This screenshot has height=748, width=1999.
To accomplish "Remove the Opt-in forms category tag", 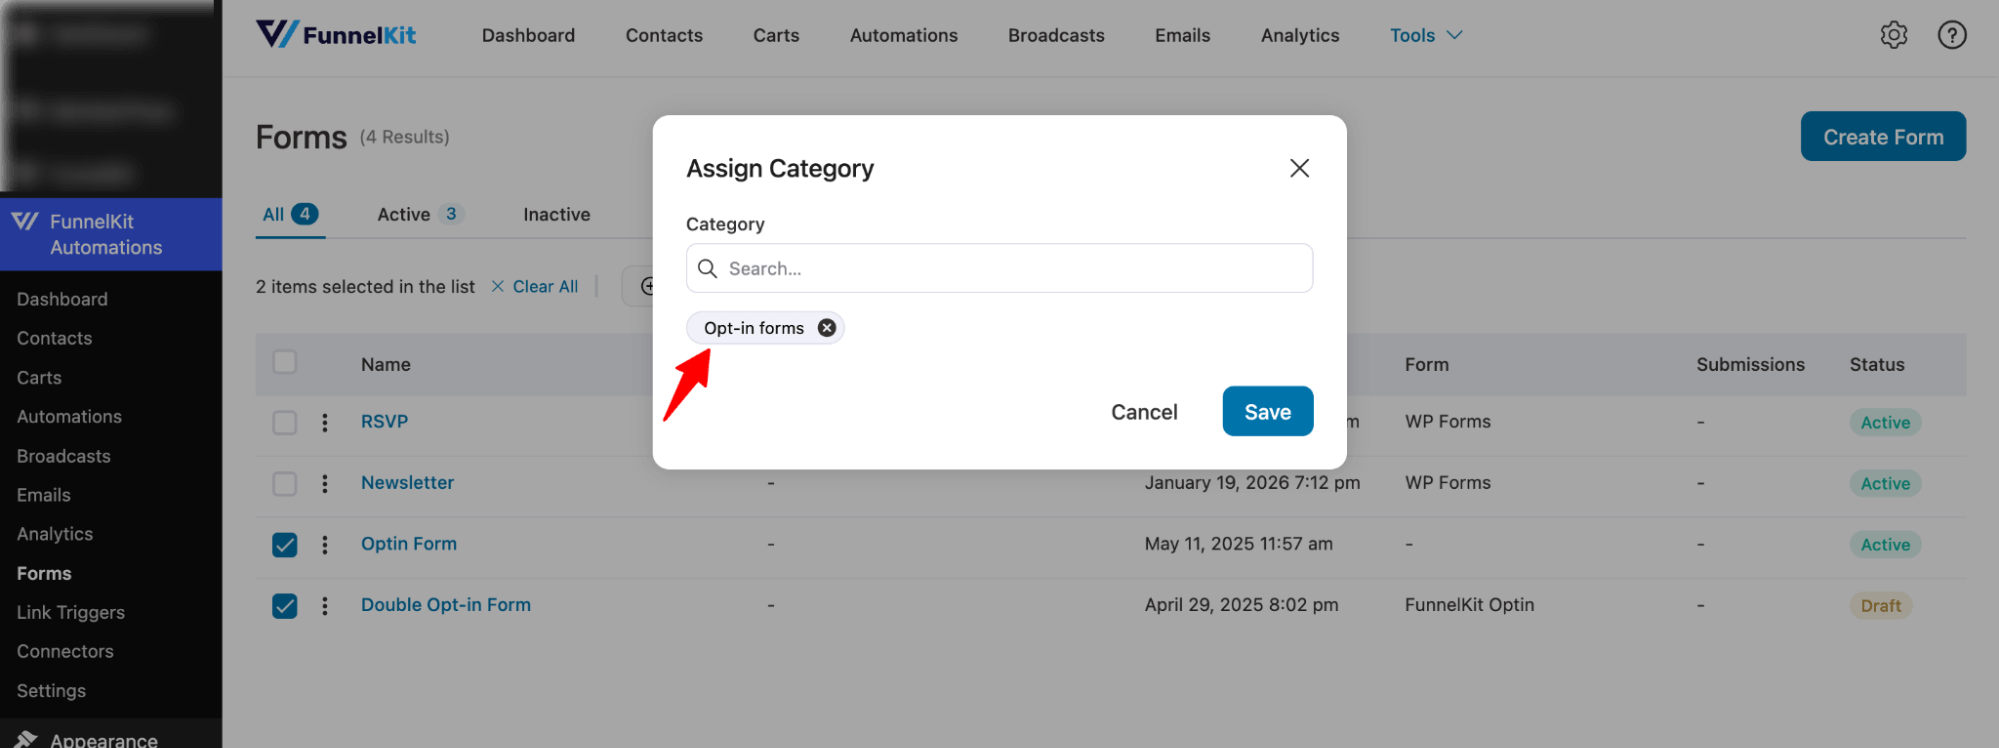I will click(826, 327).
